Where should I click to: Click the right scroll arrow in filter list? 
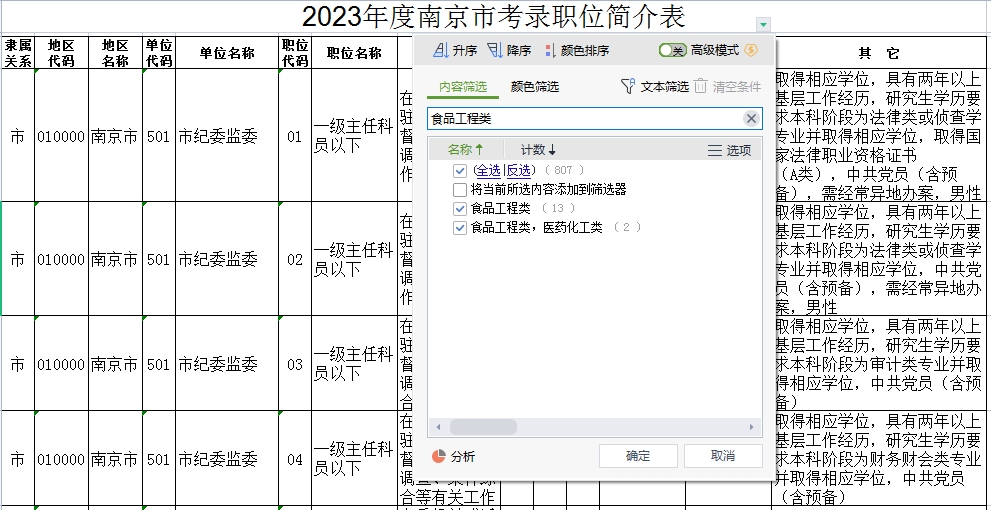click(x=751, y=427)
